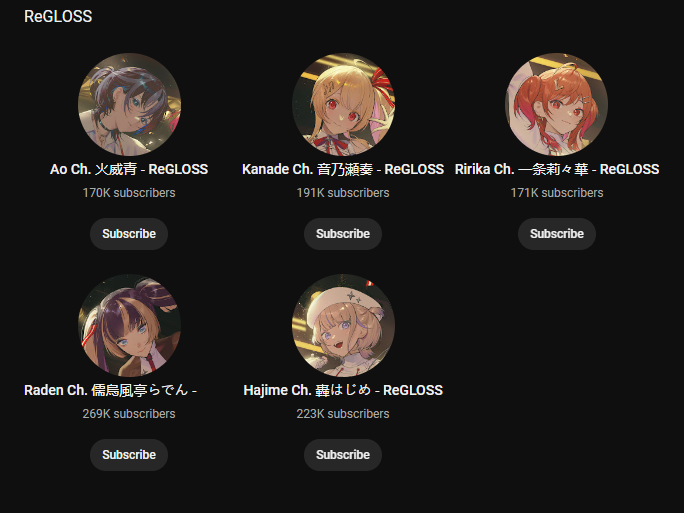The image size is (684, 513).
Task: Select the 170K subscribers text
Action: pos(129,193)
